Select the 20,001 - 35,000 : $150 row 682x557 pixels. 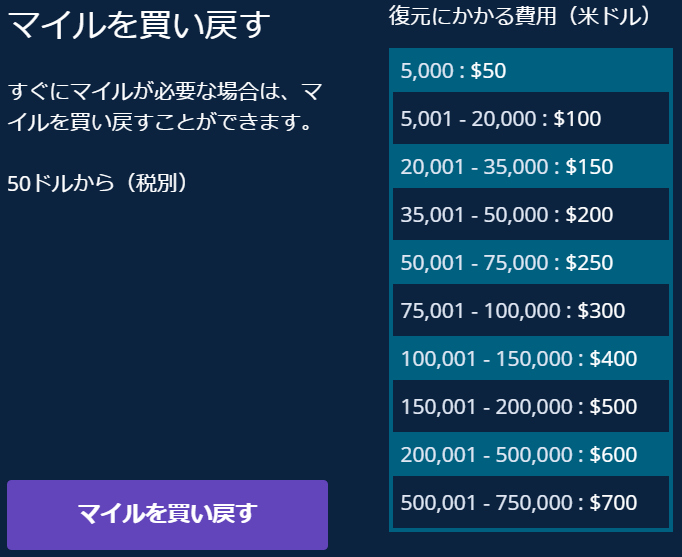(506, 167)
